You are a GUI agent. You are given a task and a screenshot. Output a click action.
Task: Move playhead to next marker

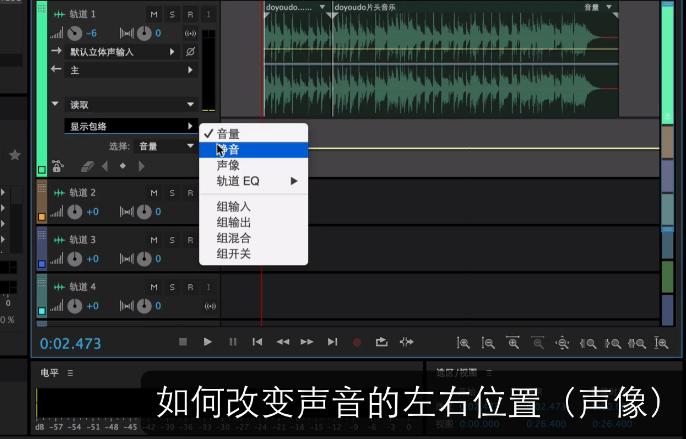pos(332,342)
